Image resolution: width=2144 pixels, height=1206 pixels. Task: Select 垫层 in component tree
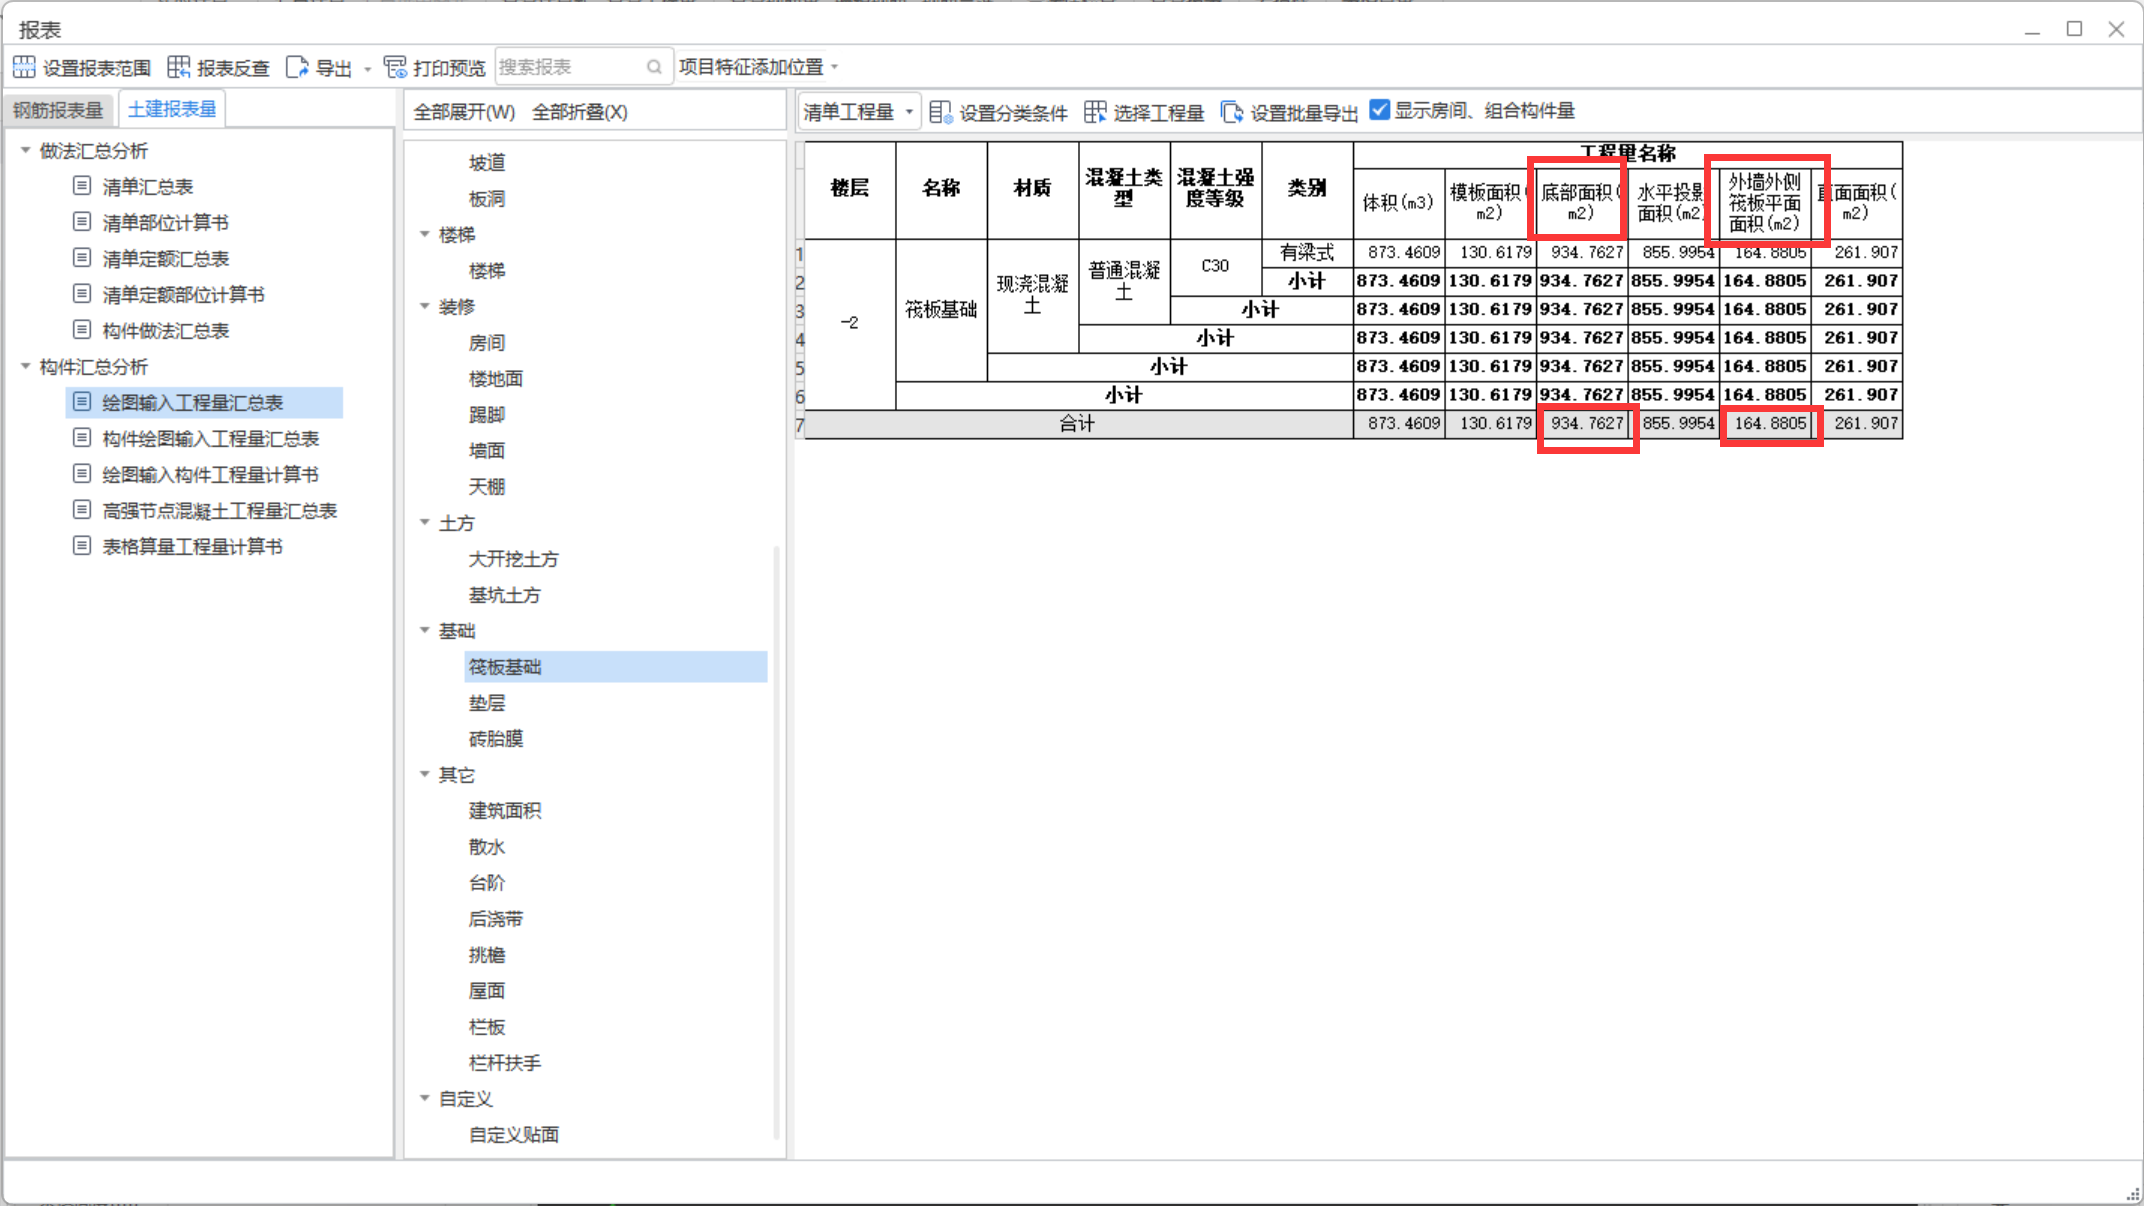click(487, 702)
